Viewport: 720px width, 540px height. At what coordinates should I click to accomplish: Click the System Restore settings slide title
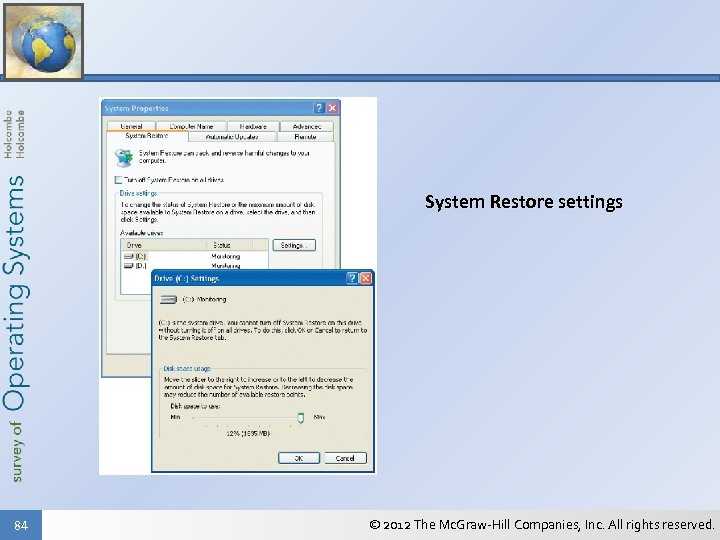tap(523, 202)
